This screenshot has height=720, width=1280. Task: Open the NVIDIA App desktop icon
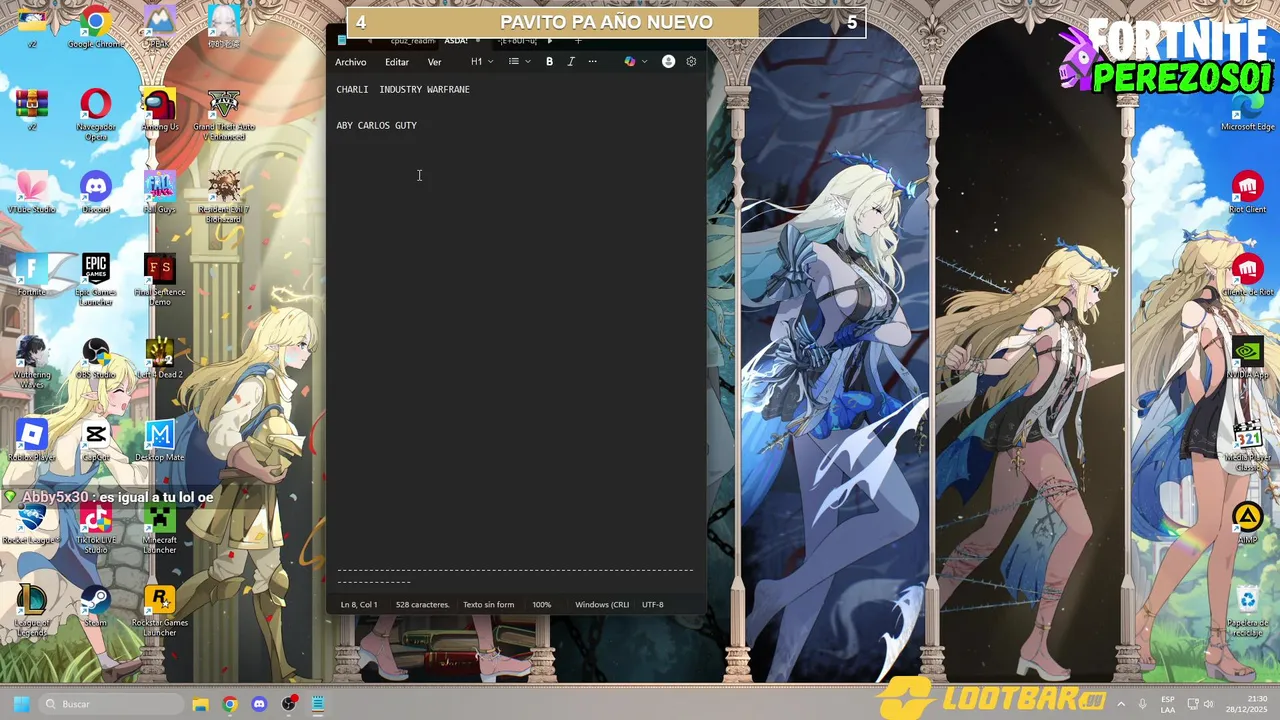1248,357
